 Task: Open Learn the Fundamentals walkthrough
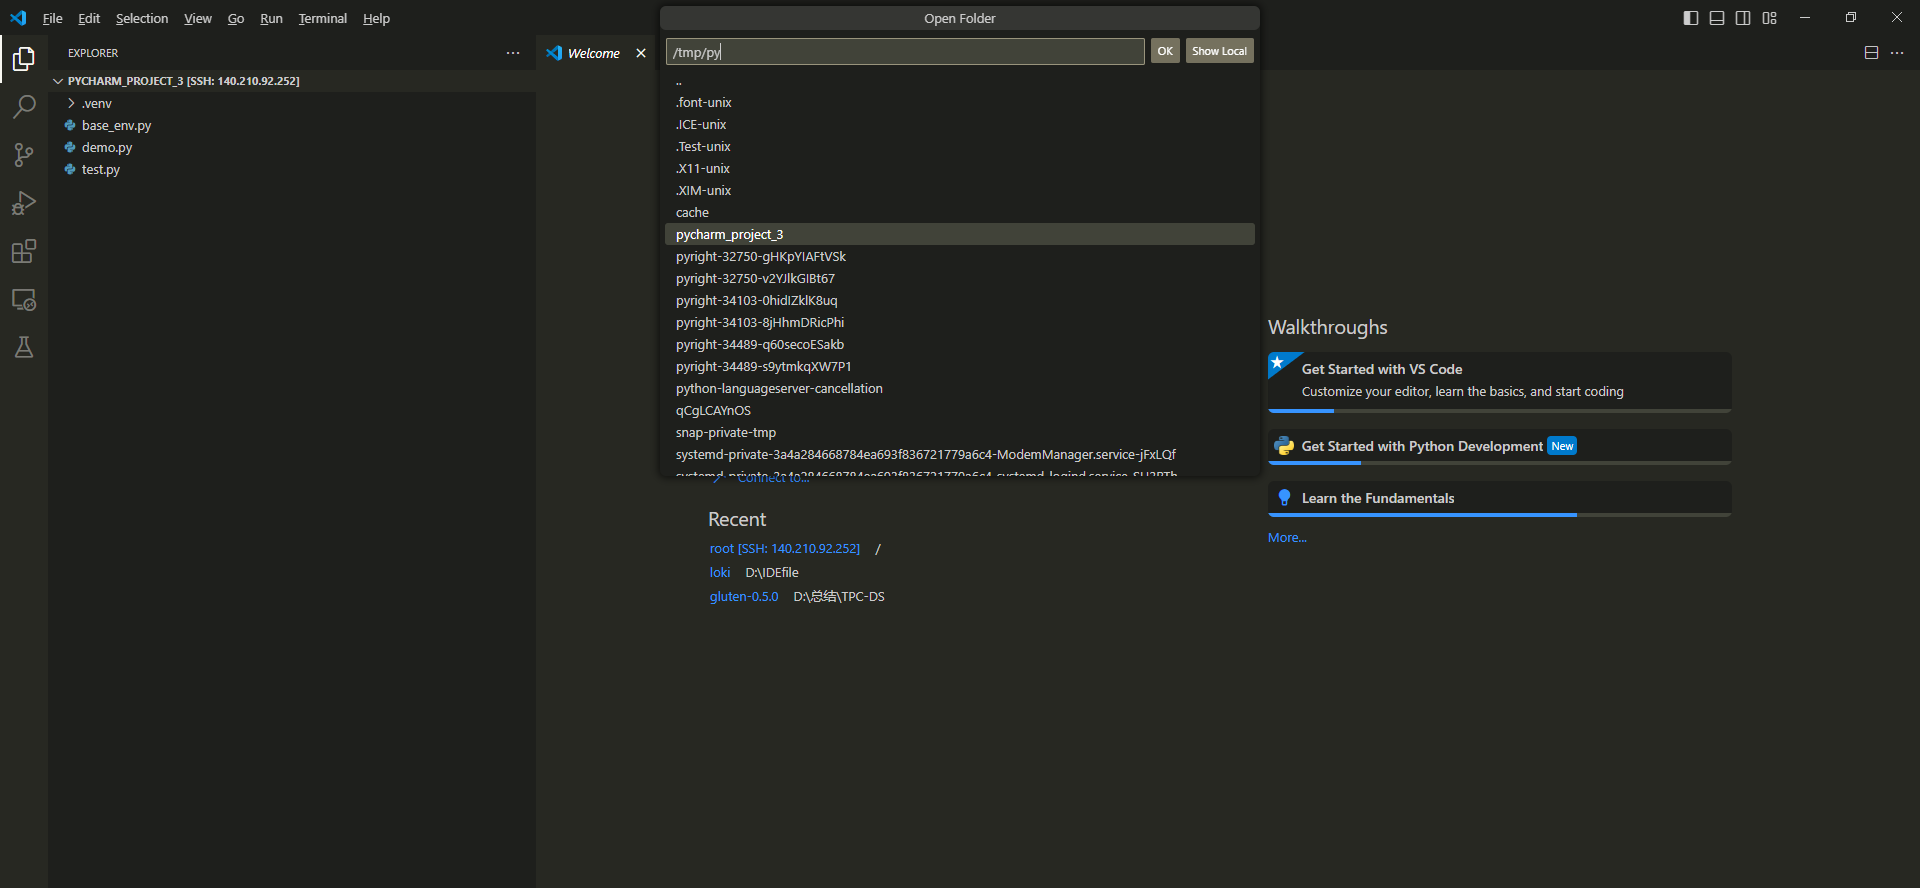pyautogui.click(x=1499, y=499)
